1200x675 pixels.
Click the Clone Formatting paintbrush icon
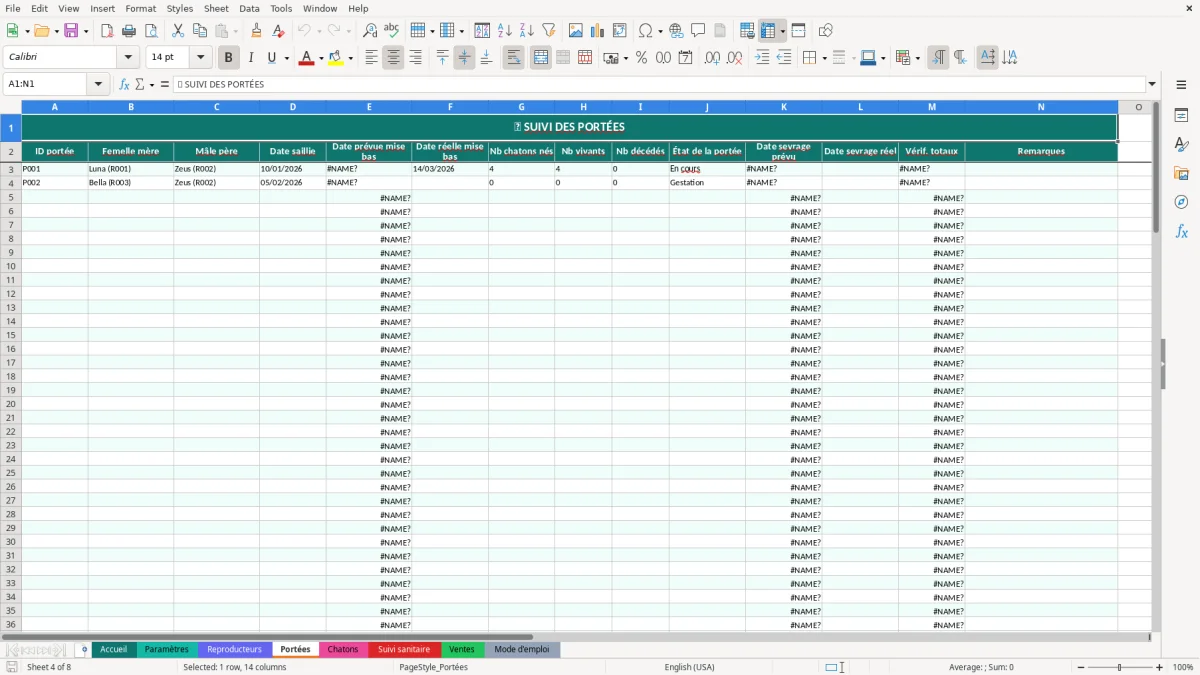click(257, 31)
